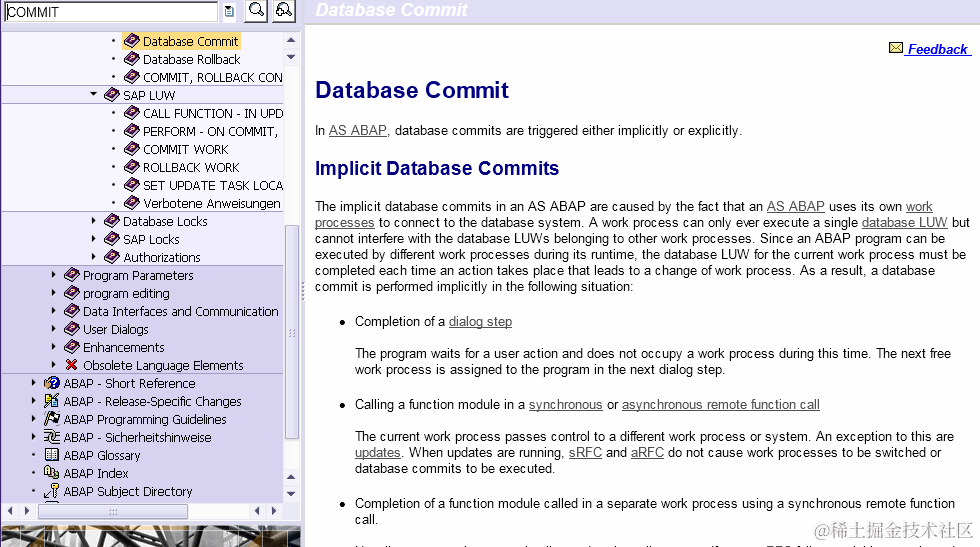This screenshot has width=980, height=547.
Task: Expand the Authorizations node
Action: 93,256
